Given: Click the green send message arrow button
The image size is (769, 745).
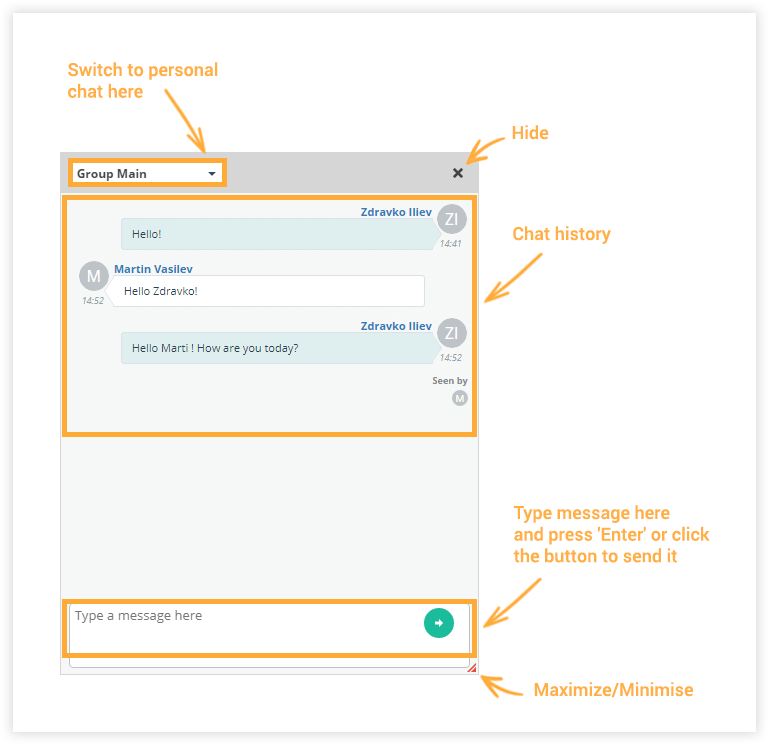Looking at the screenshot, I should [x=438, y=623].
